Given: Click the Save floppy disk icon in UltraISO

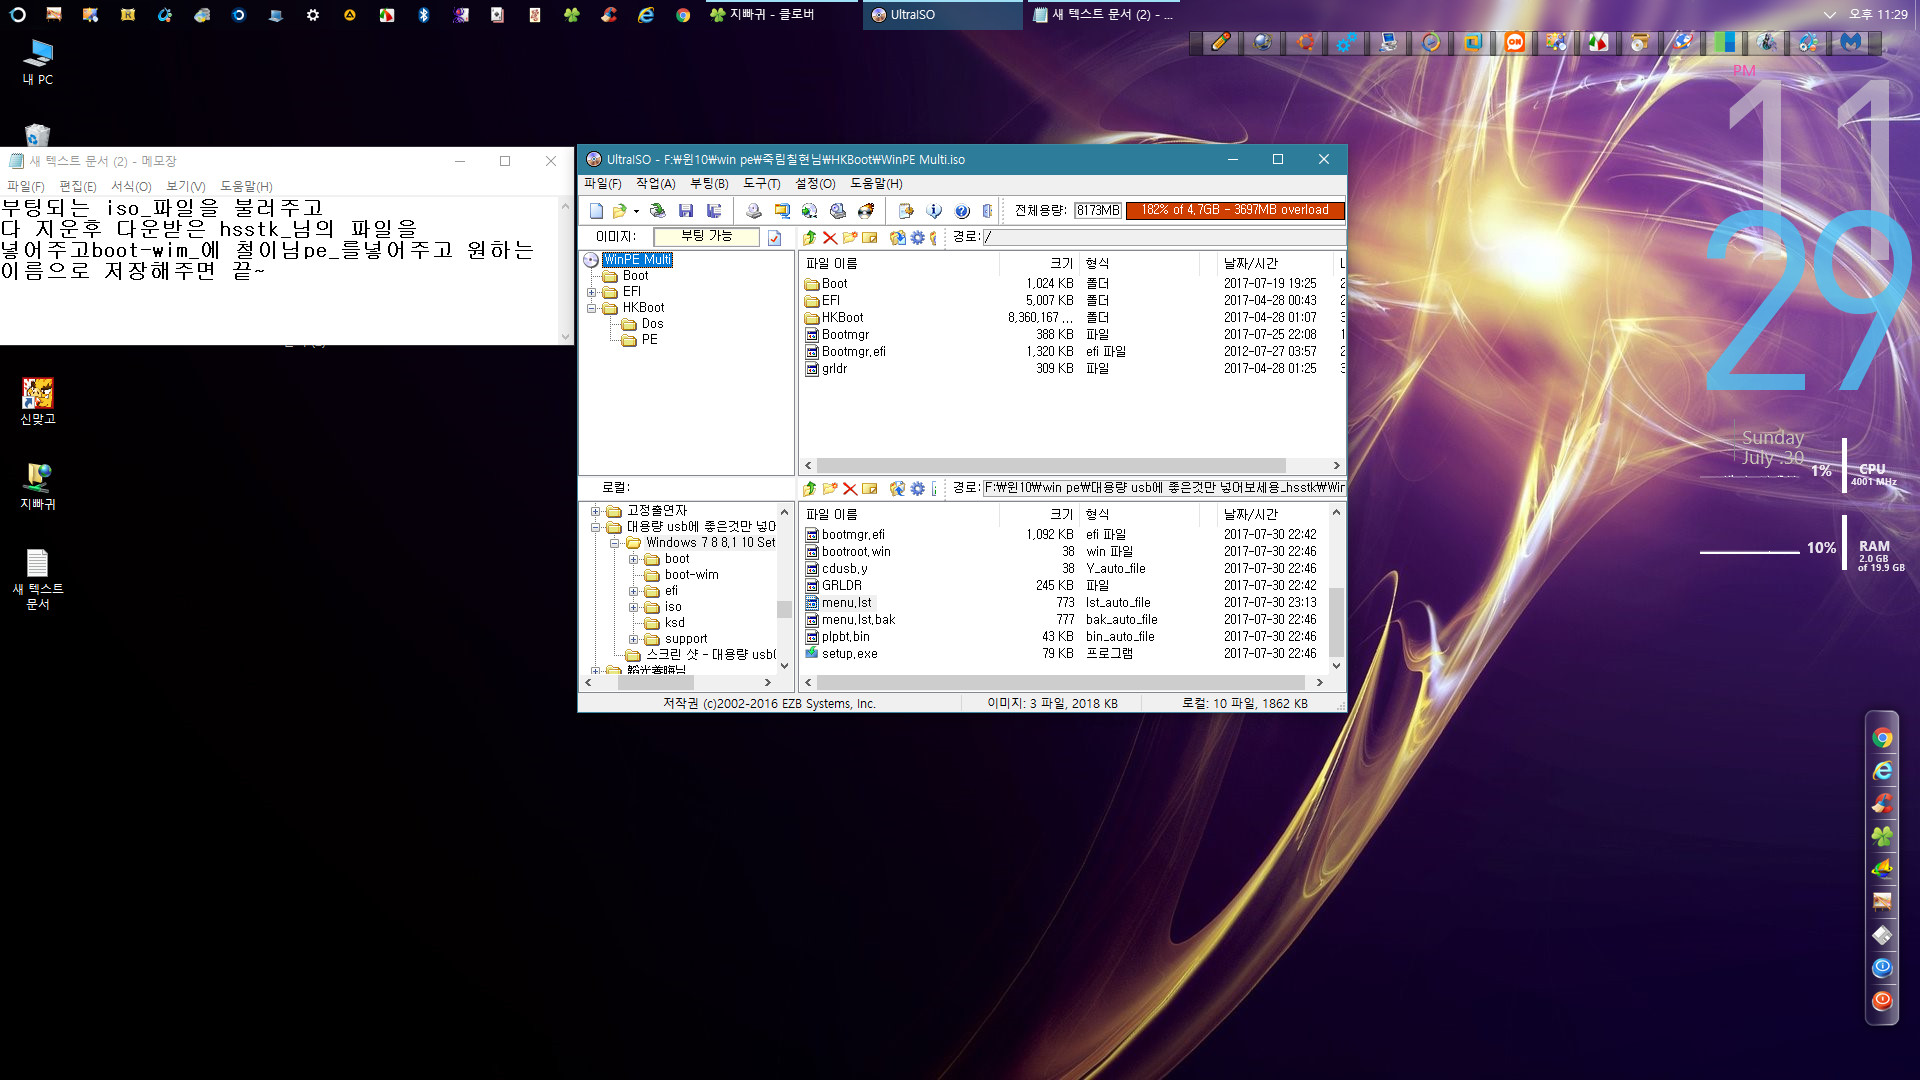Looking at the screenshot, I should (685, 211).
